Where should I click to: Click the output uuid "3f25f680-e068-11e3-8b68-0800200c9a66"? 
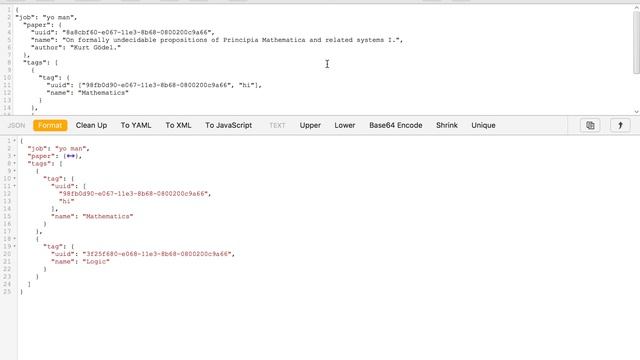pyautogui.click(x=157, y=254)
